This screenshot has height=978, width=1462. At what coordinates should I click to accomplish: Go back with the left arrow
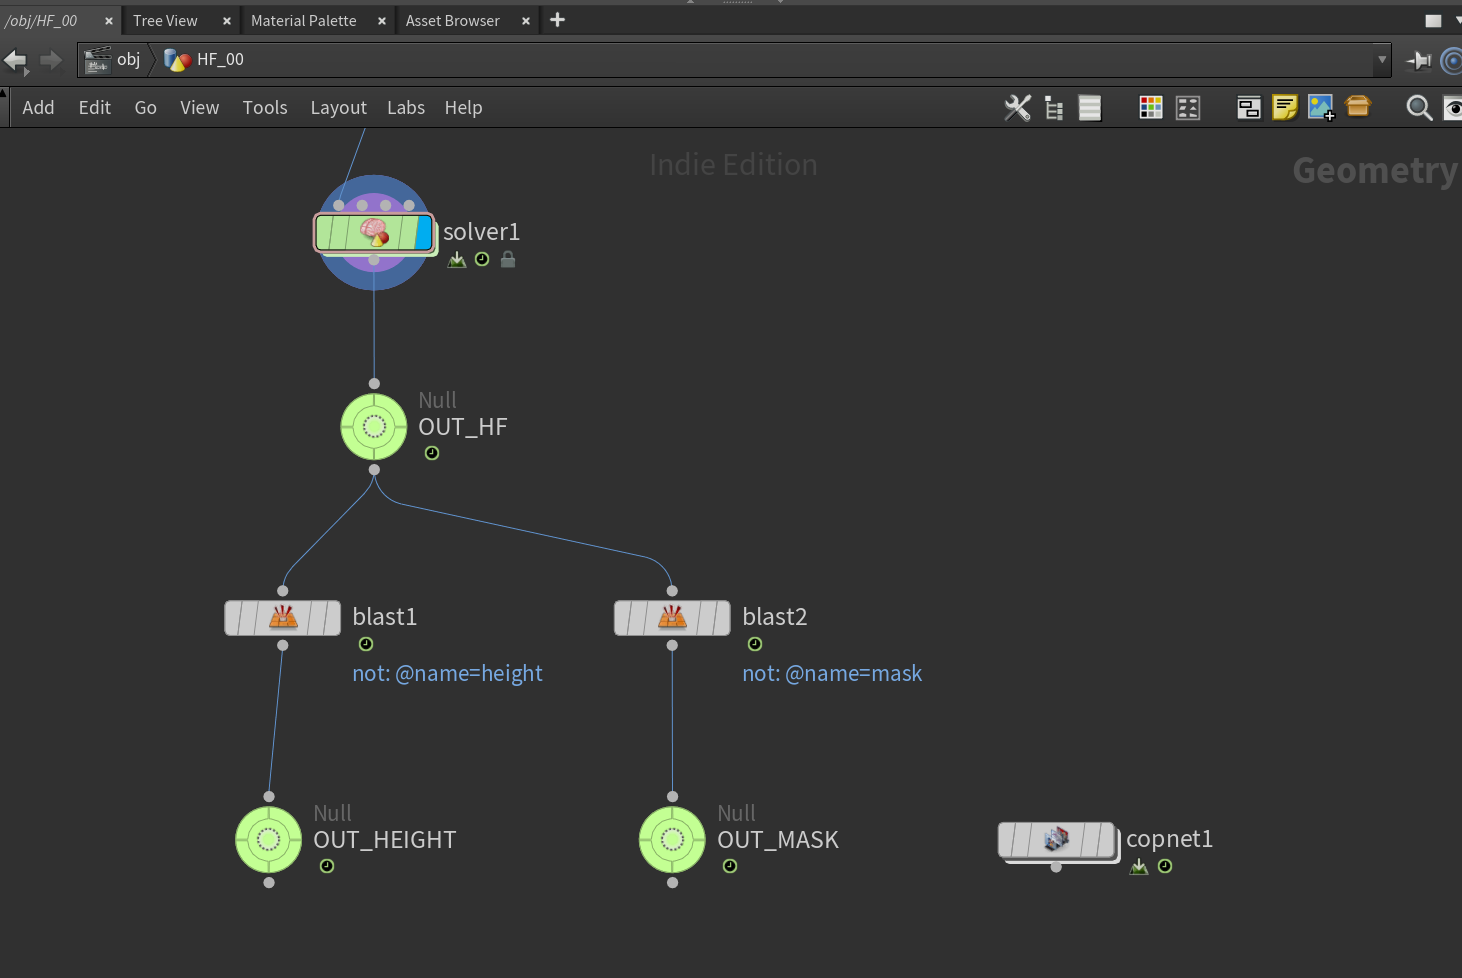[15, 61]
